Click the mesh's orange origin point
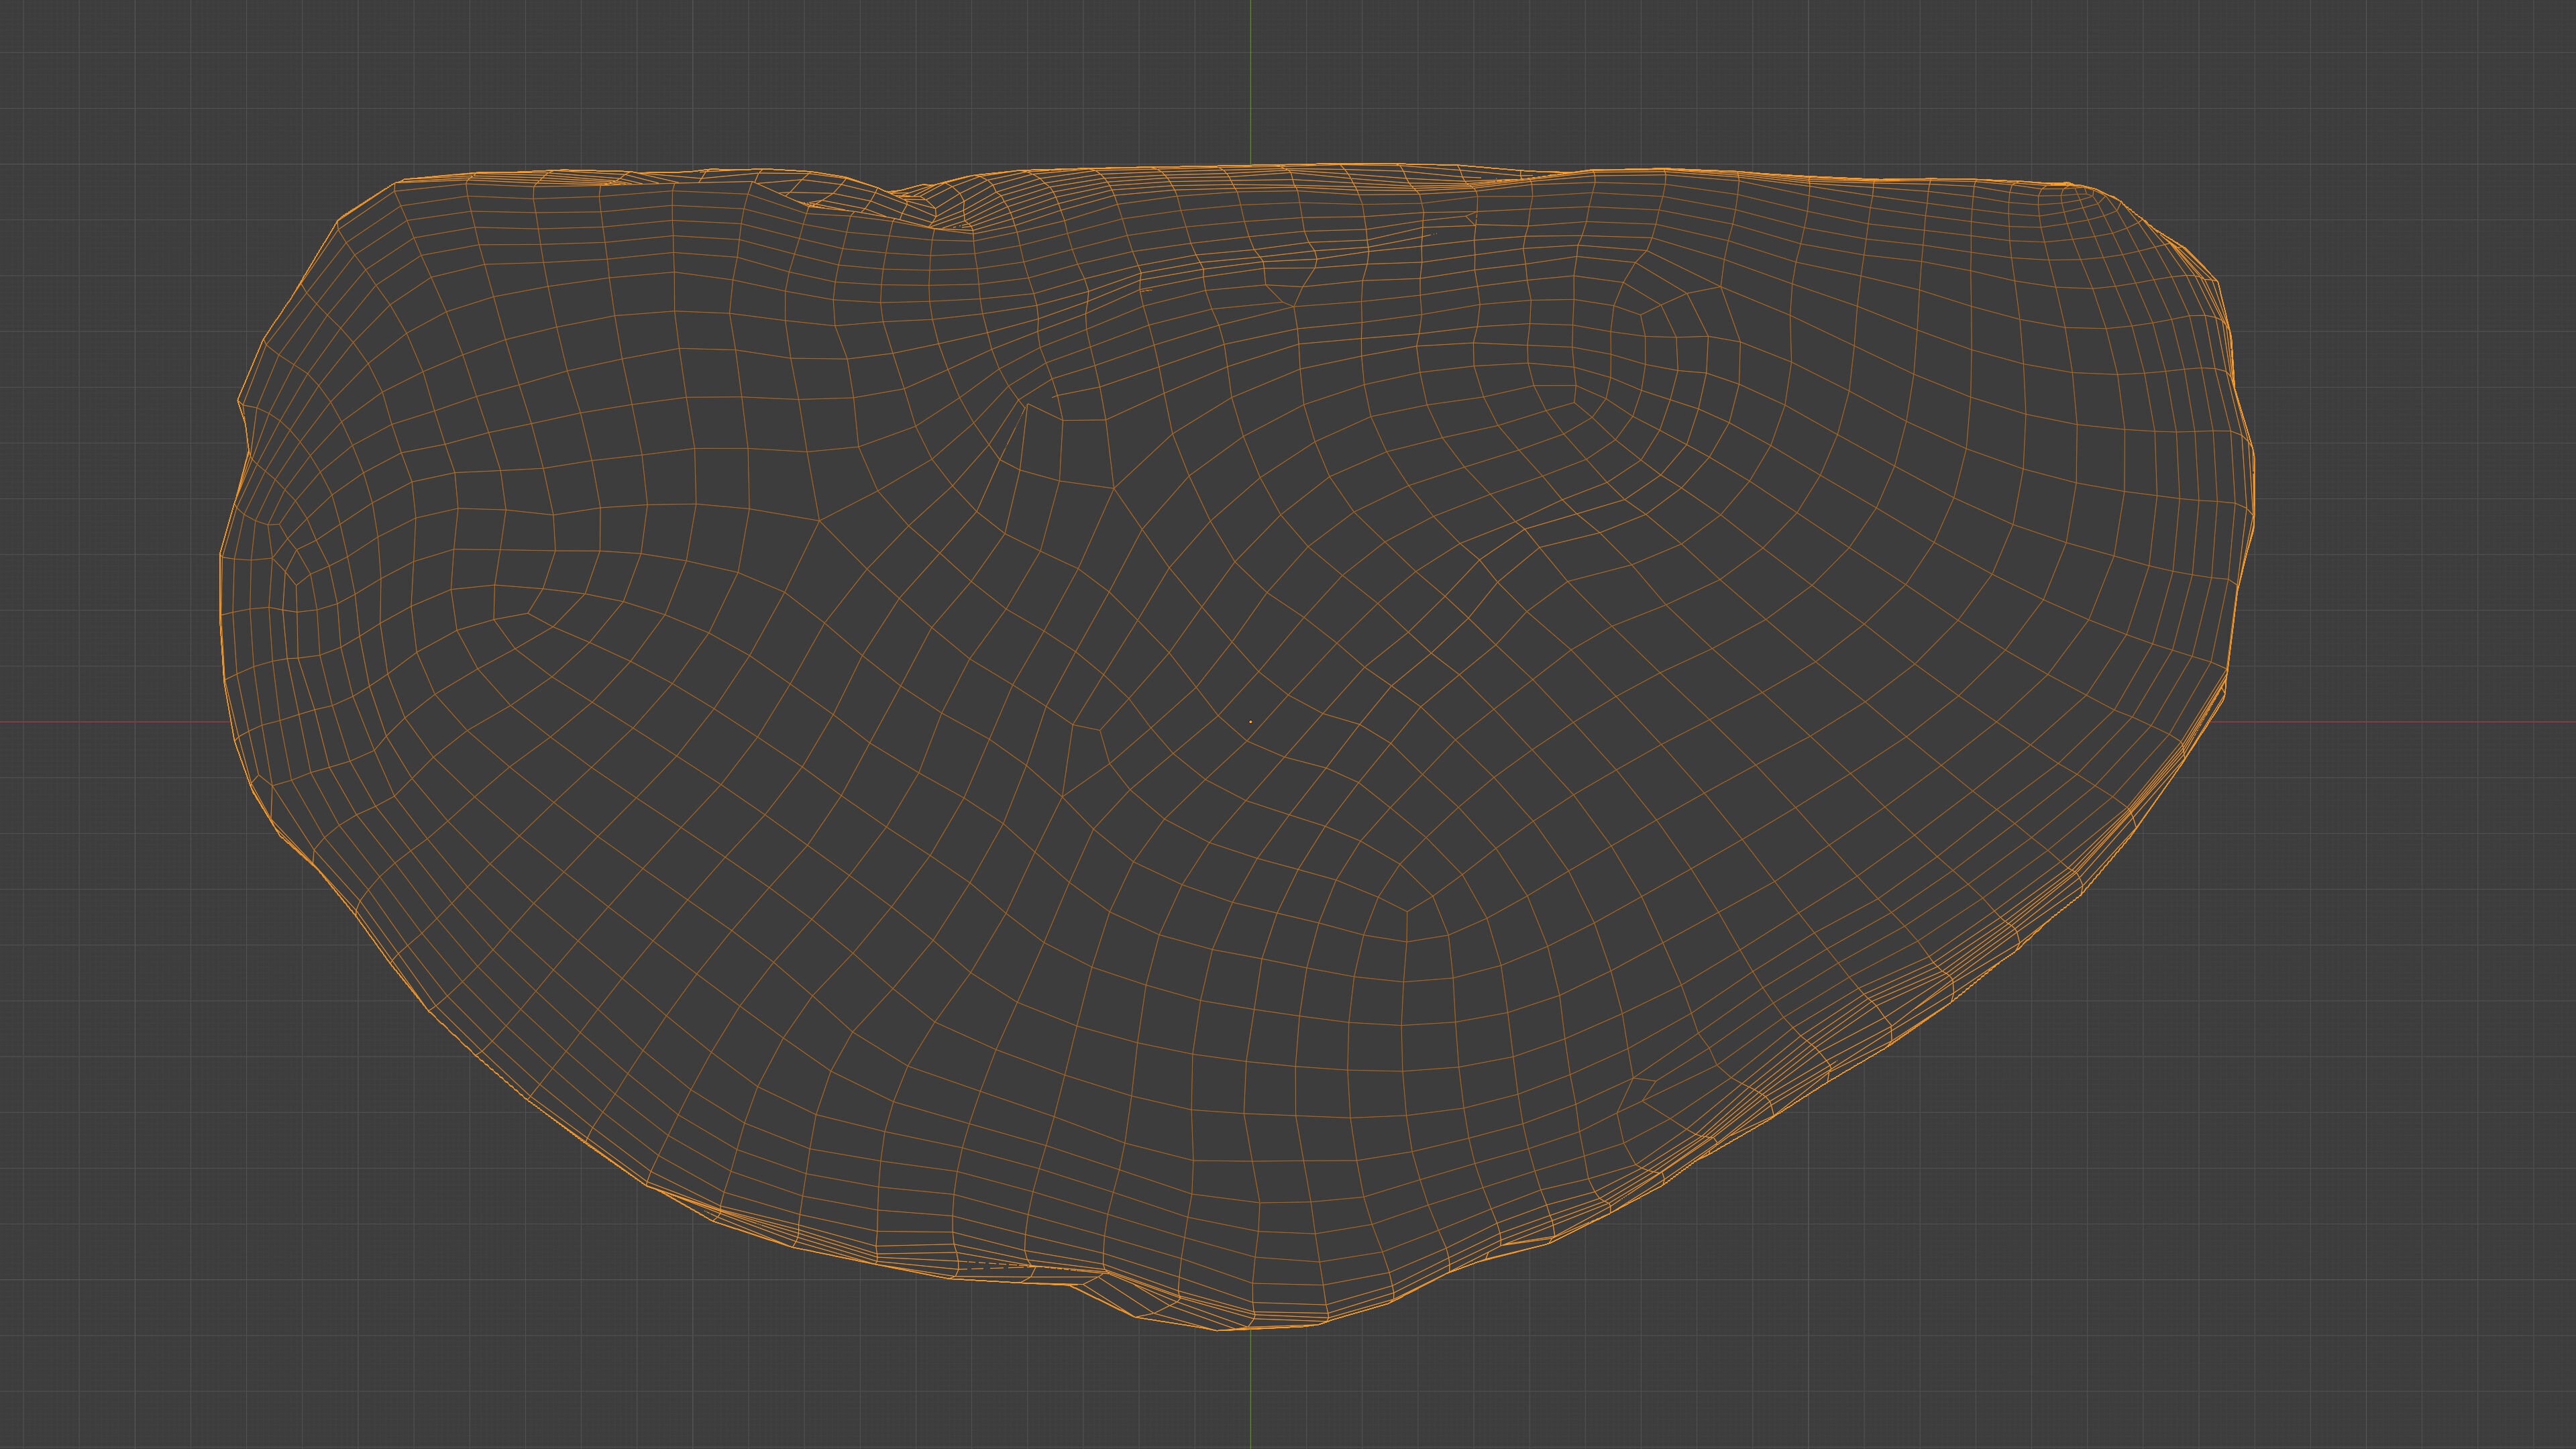2576x1449 pixels. point(1250,722)
